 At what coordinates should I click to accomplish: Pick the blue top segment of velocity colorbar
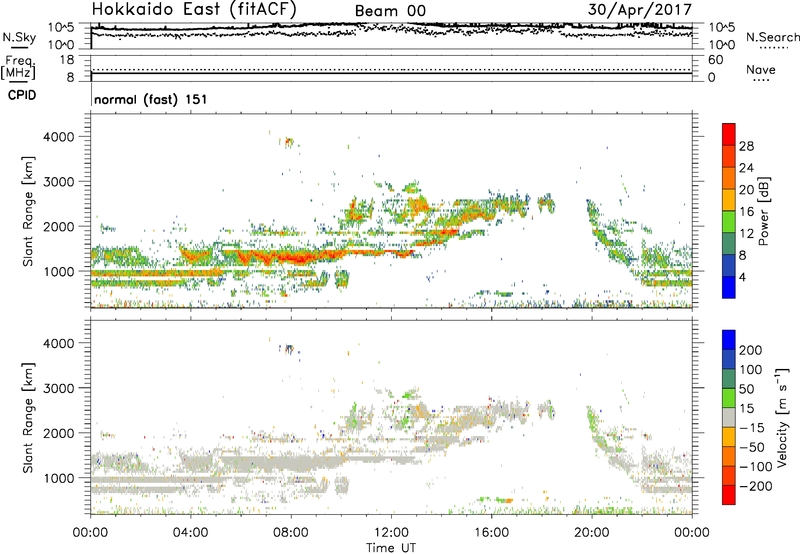729,340
